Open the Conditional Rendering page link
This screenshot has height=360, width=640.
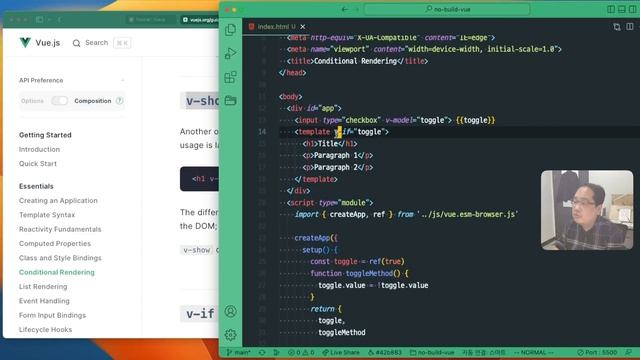pos(56,272)
